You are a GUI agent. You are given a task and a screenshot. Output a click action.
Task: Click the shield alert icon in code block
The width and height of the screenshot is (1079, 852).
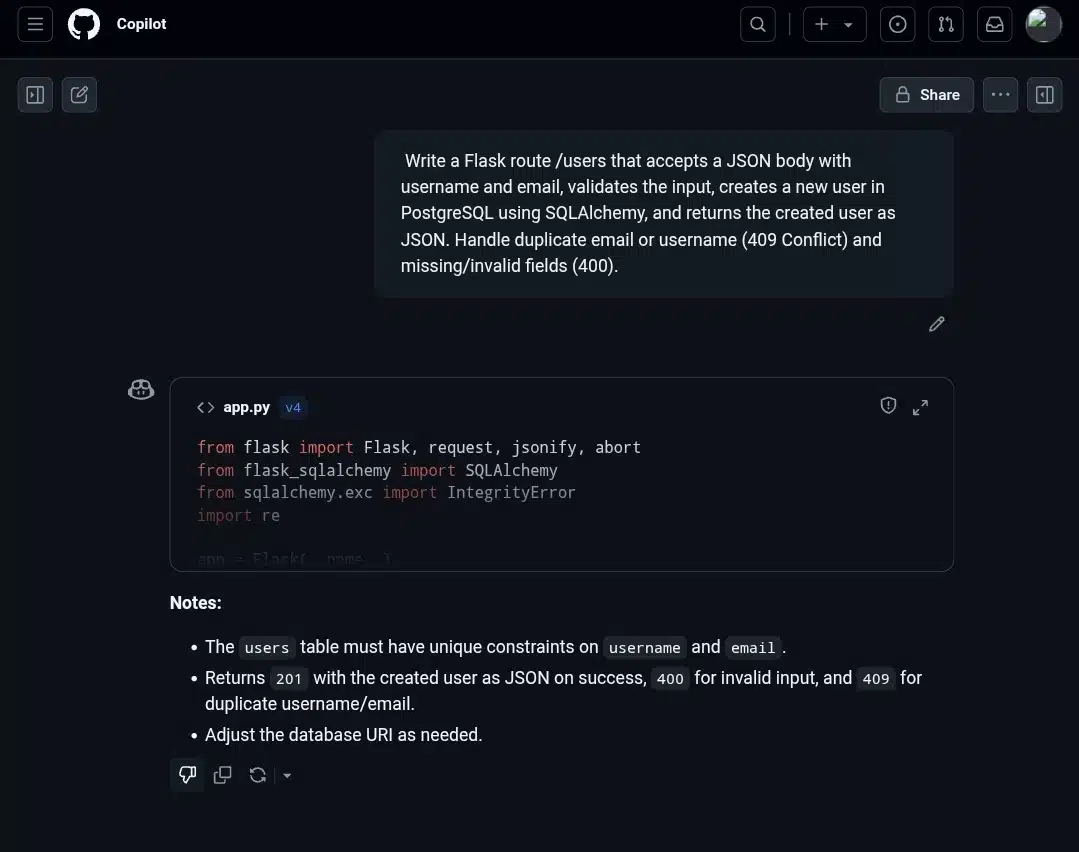888,405
